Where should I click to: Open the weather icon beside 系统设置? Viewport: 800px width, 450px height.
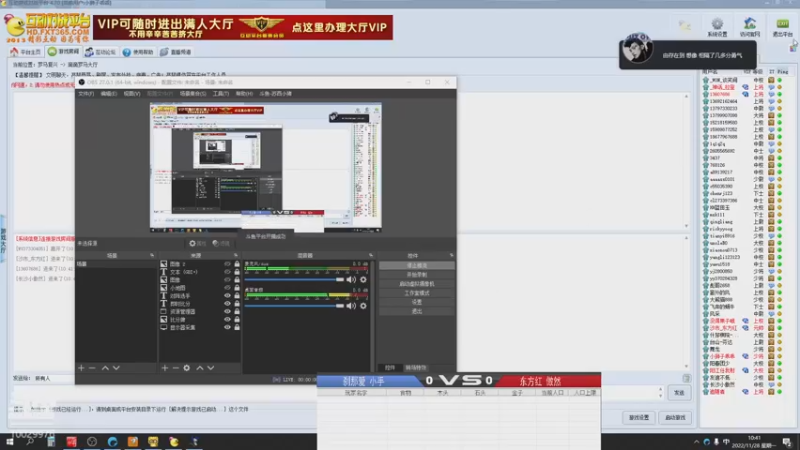click(685, 24)
